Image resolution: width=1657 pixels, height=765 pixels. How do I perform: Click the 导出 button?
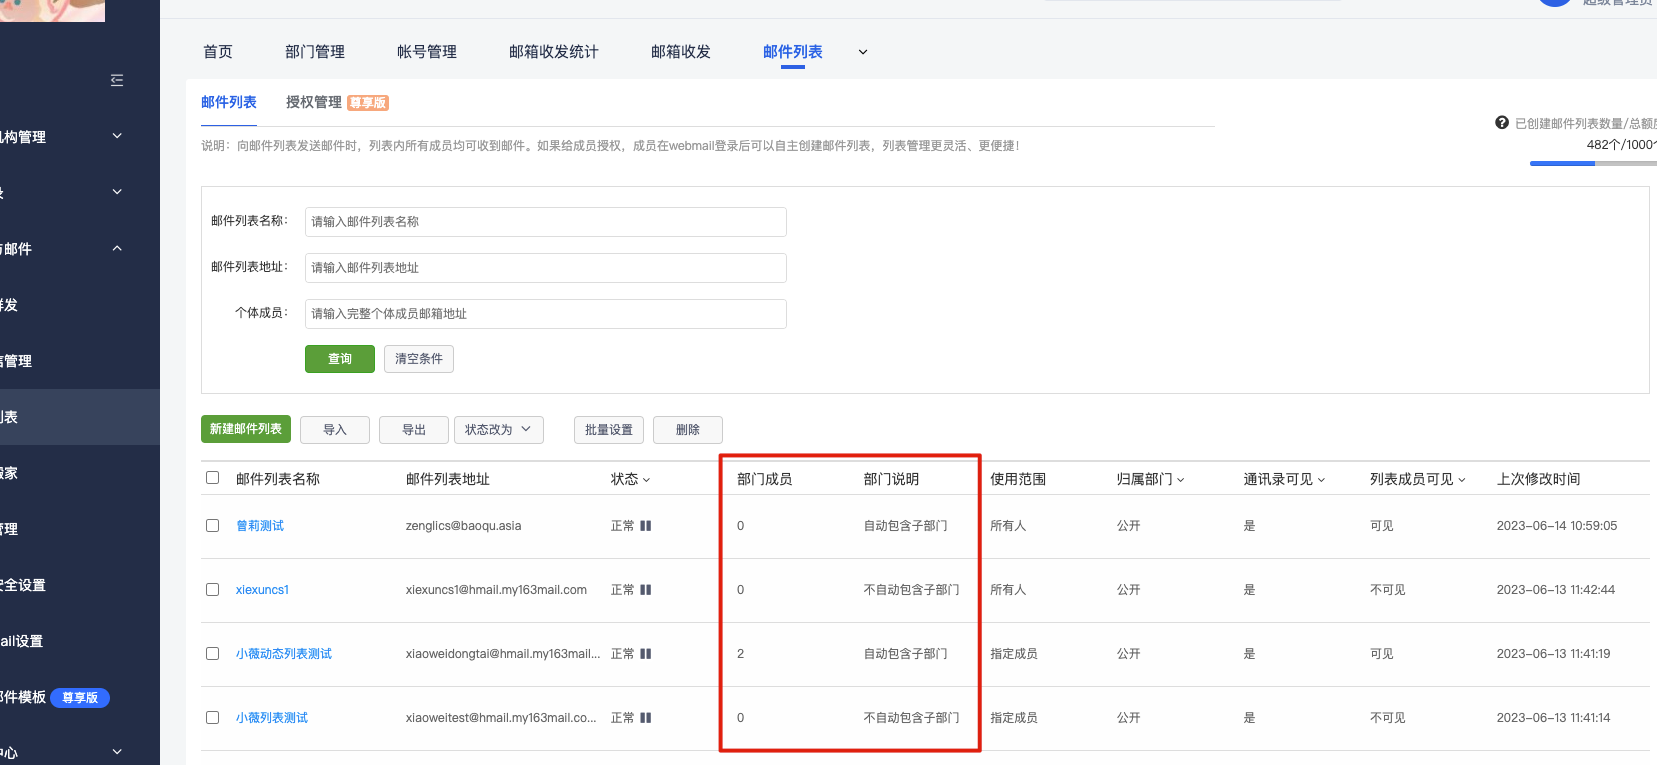coord(414,430)
